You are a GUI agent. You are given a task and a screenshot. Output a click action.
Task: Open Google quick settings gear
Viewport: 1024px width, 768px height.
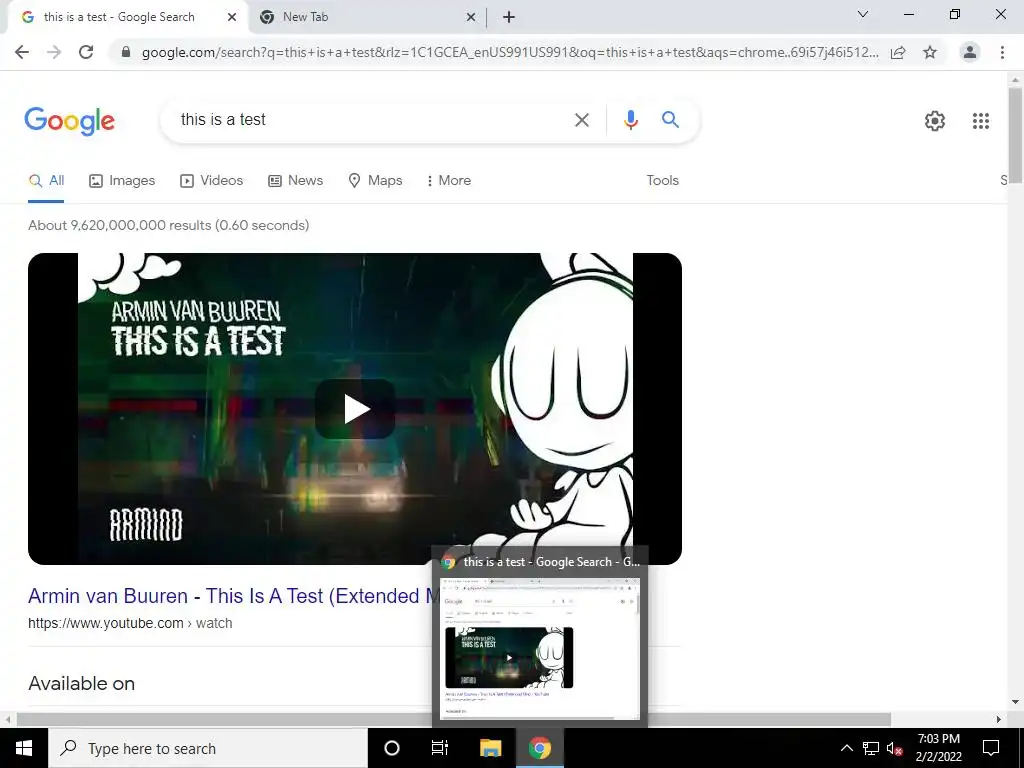tap(935, 121)
